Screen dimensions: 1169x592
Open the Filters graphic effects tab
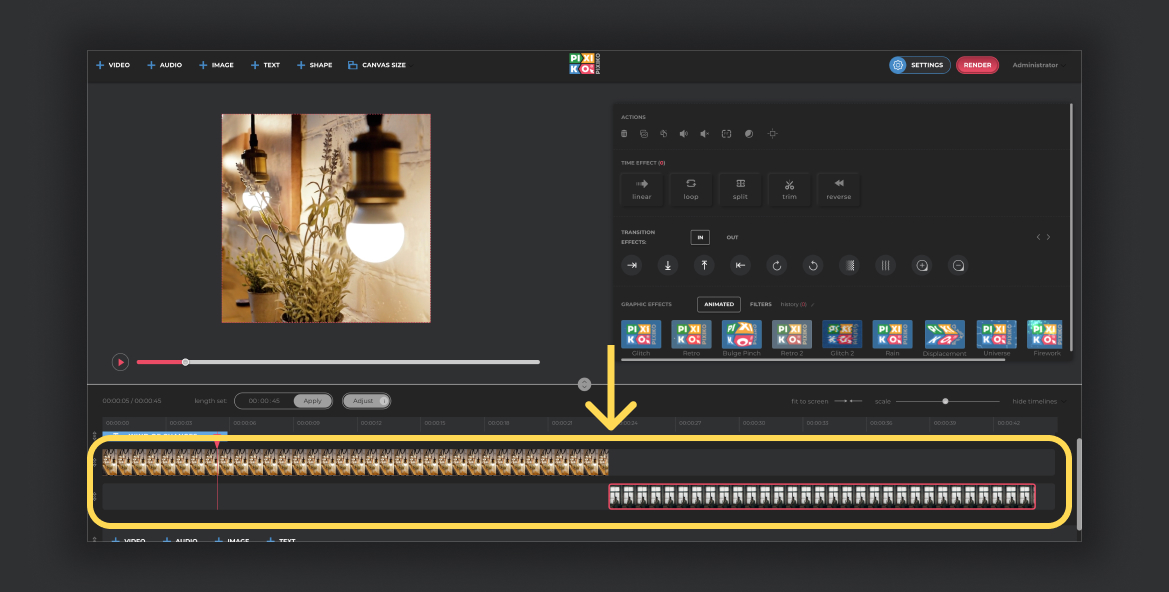(760, 304)
